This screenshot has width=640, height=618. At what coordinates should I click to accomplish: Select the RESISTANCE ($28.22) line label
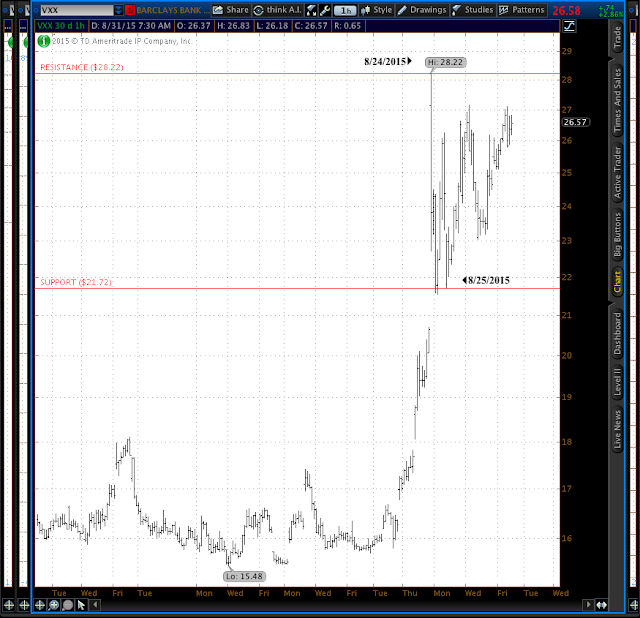point(82,67)
